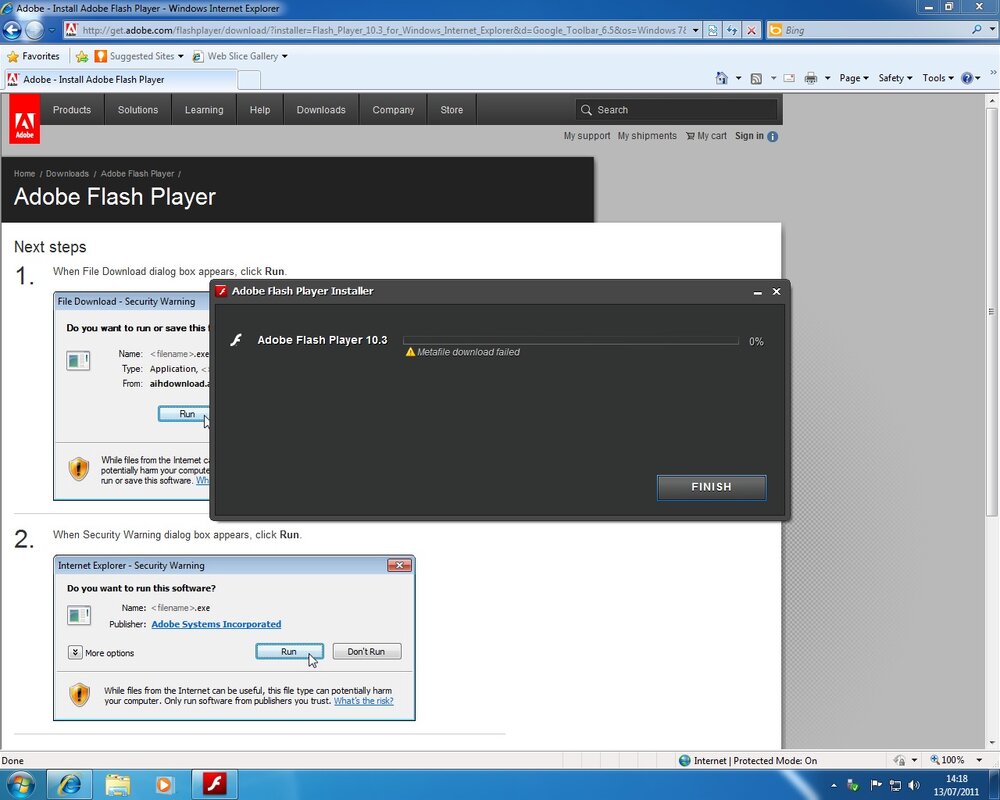Select the Adobe - Install Adobe Flash Player tab

[120, 80]
